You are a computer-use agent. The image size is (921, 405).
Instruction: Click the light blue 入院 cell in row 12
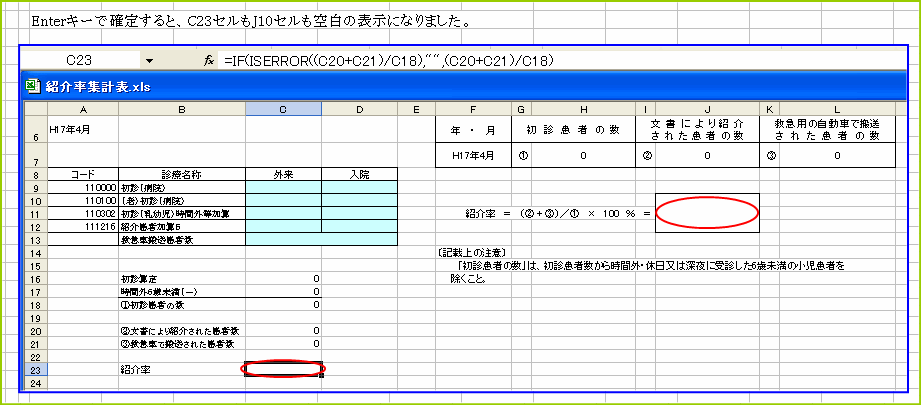pos(359,227)
